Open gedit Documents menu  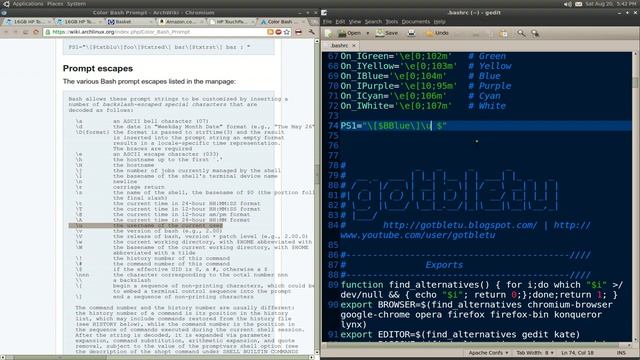(x=416, y=22)
